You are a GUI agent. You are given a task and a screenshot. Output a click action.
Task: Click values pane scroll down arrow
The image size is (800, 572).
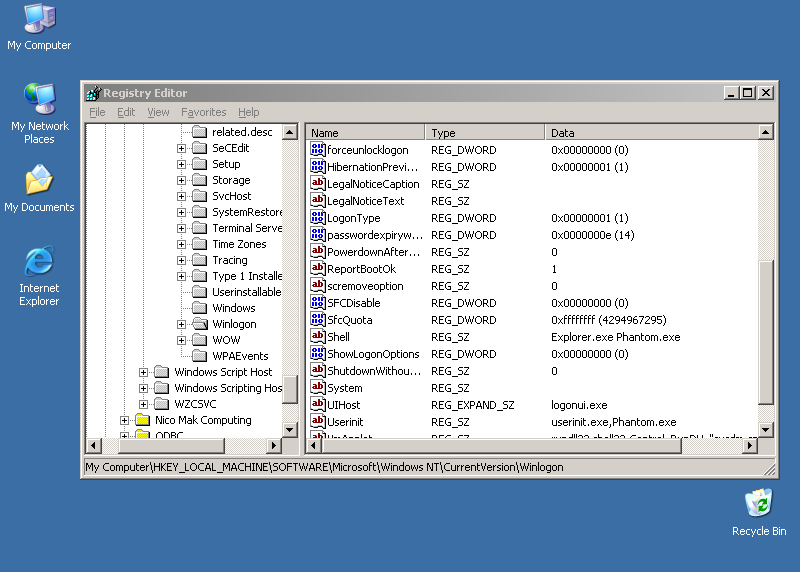pos(765,430)
